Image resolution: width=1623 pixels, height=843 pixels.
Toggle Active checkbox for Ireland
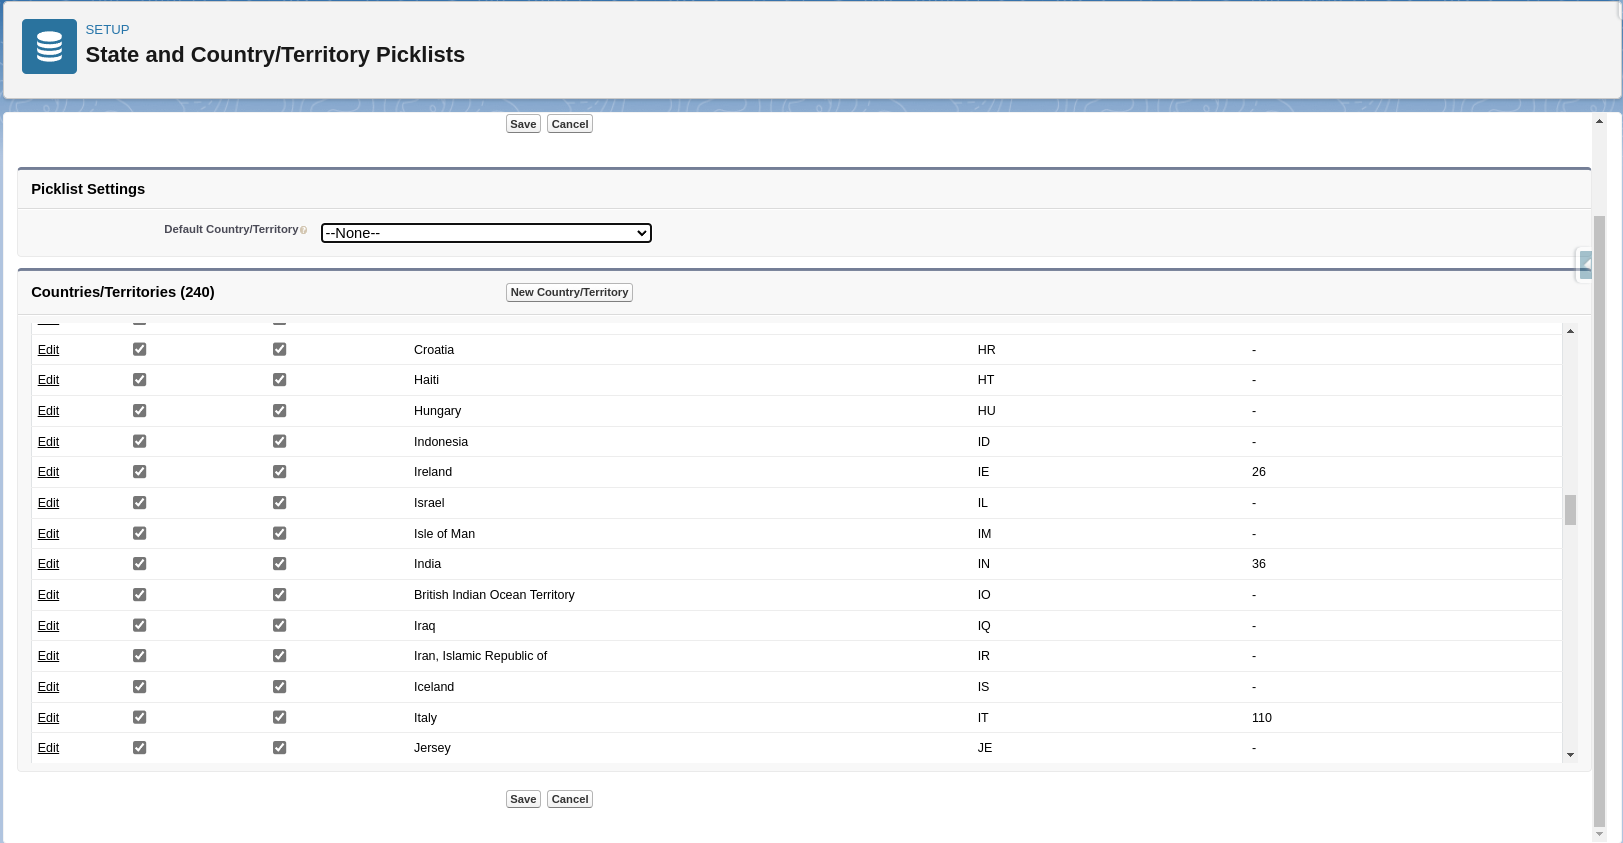point(139,472)
